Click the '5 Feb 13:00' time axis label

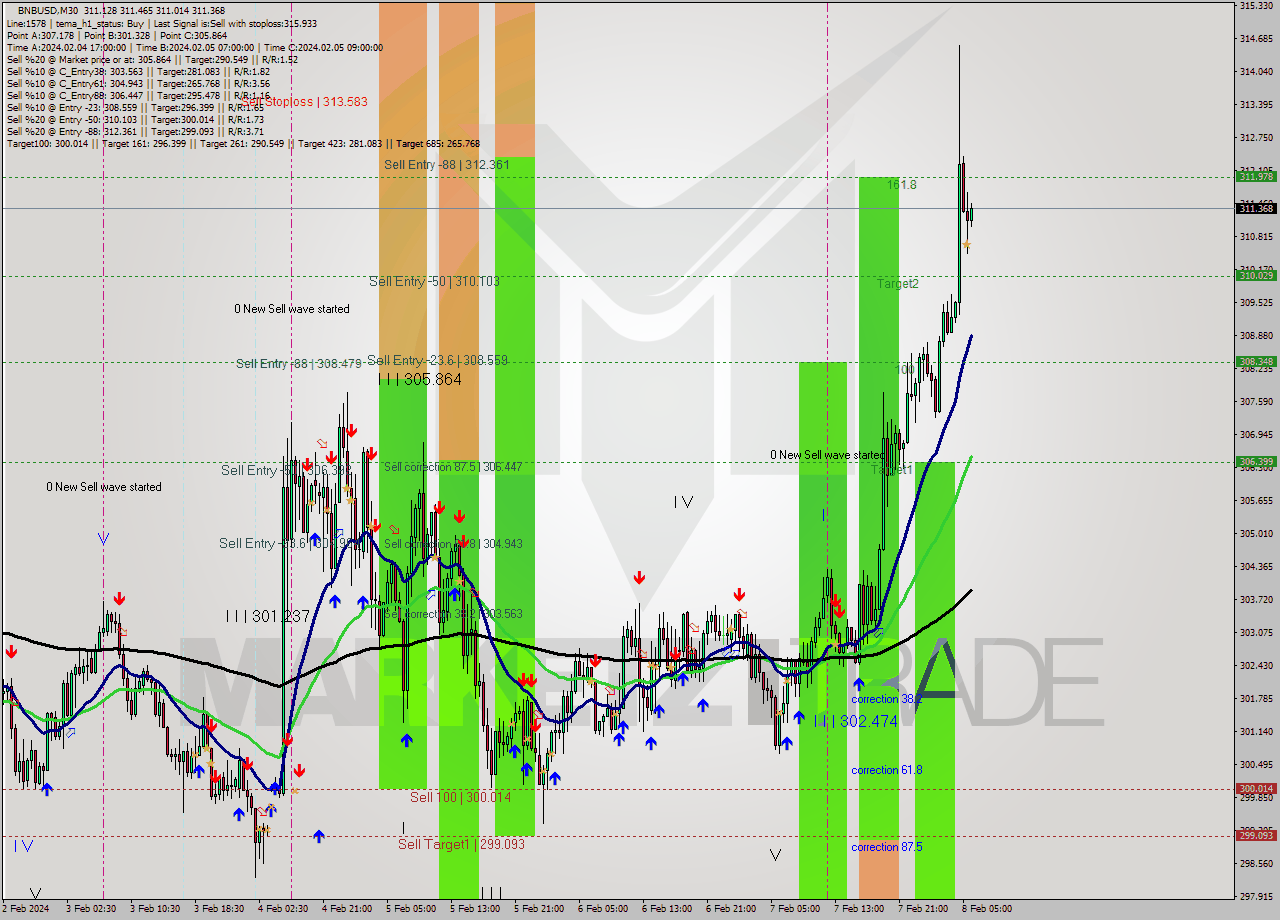coord(475,909)
